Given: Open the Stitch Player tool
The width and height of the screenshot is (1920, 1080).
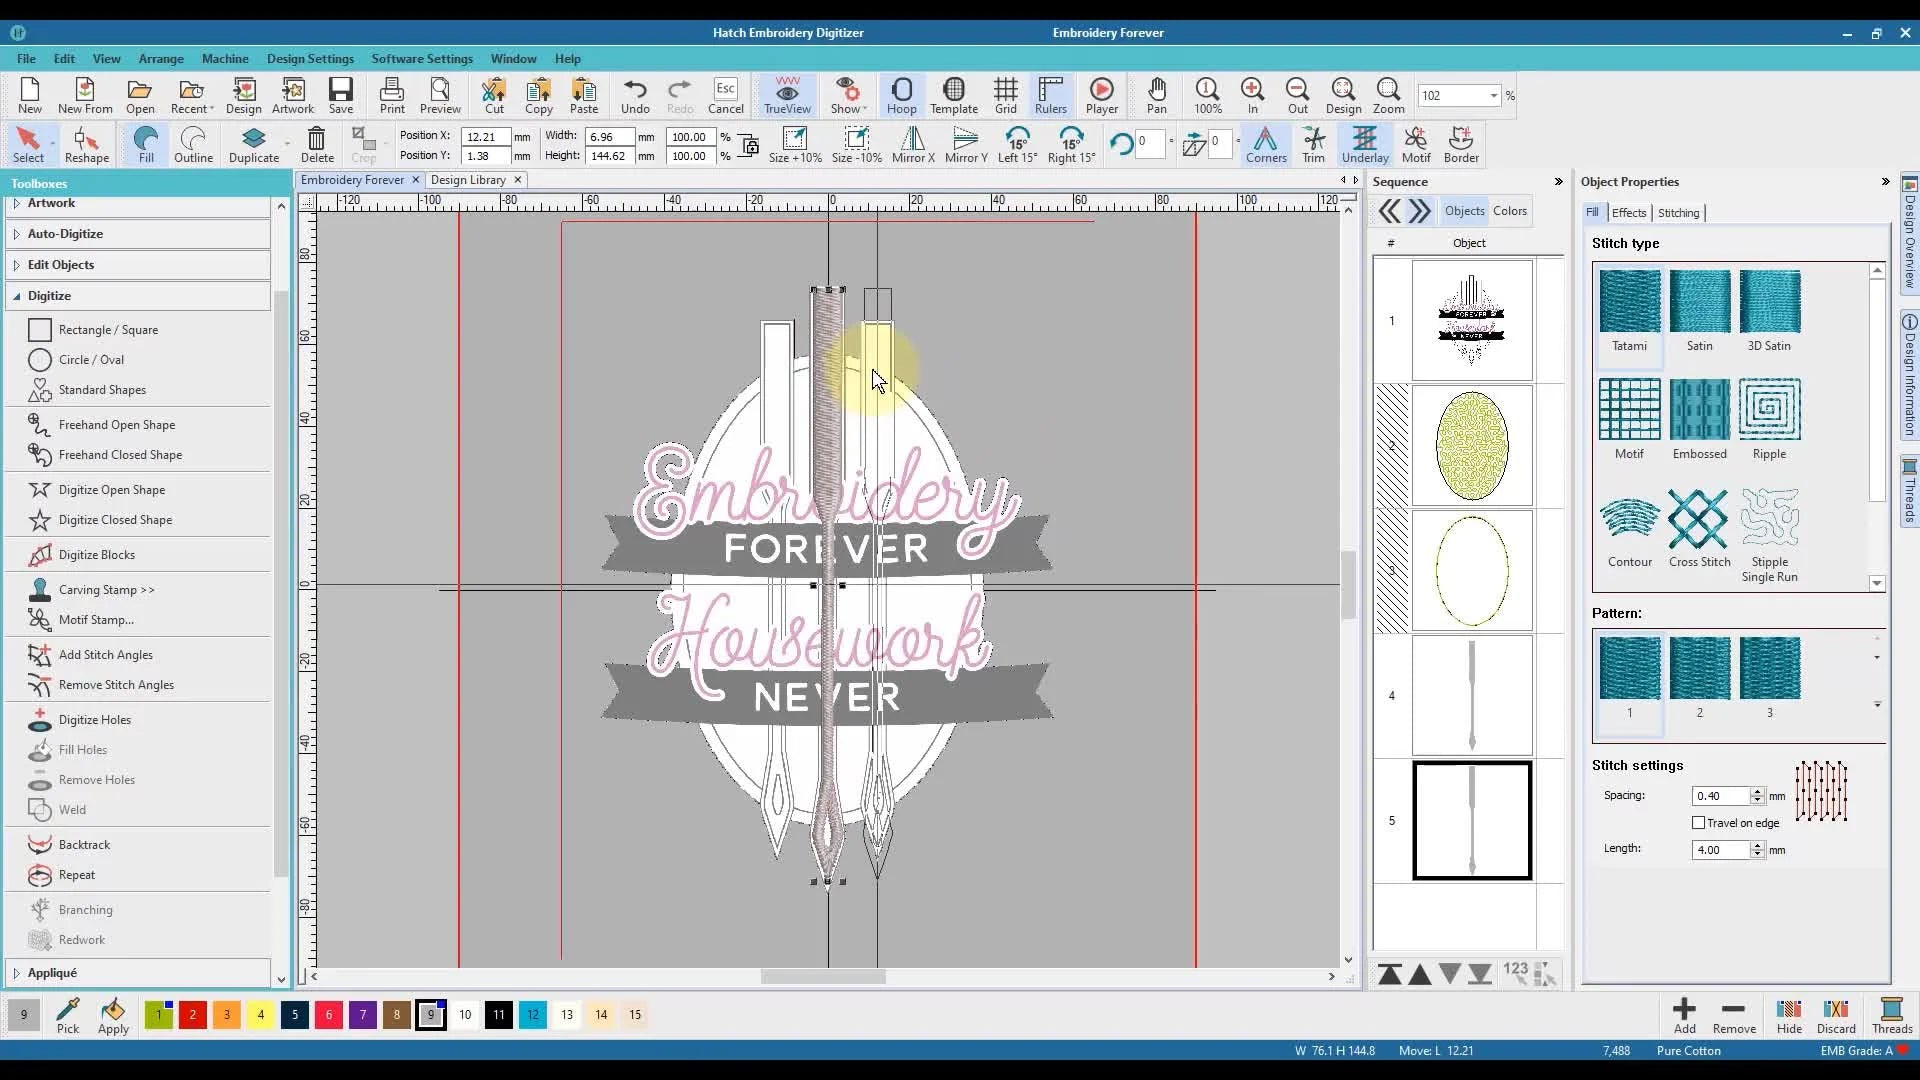Looking at the screenshot, I should tap(1101, 96).
